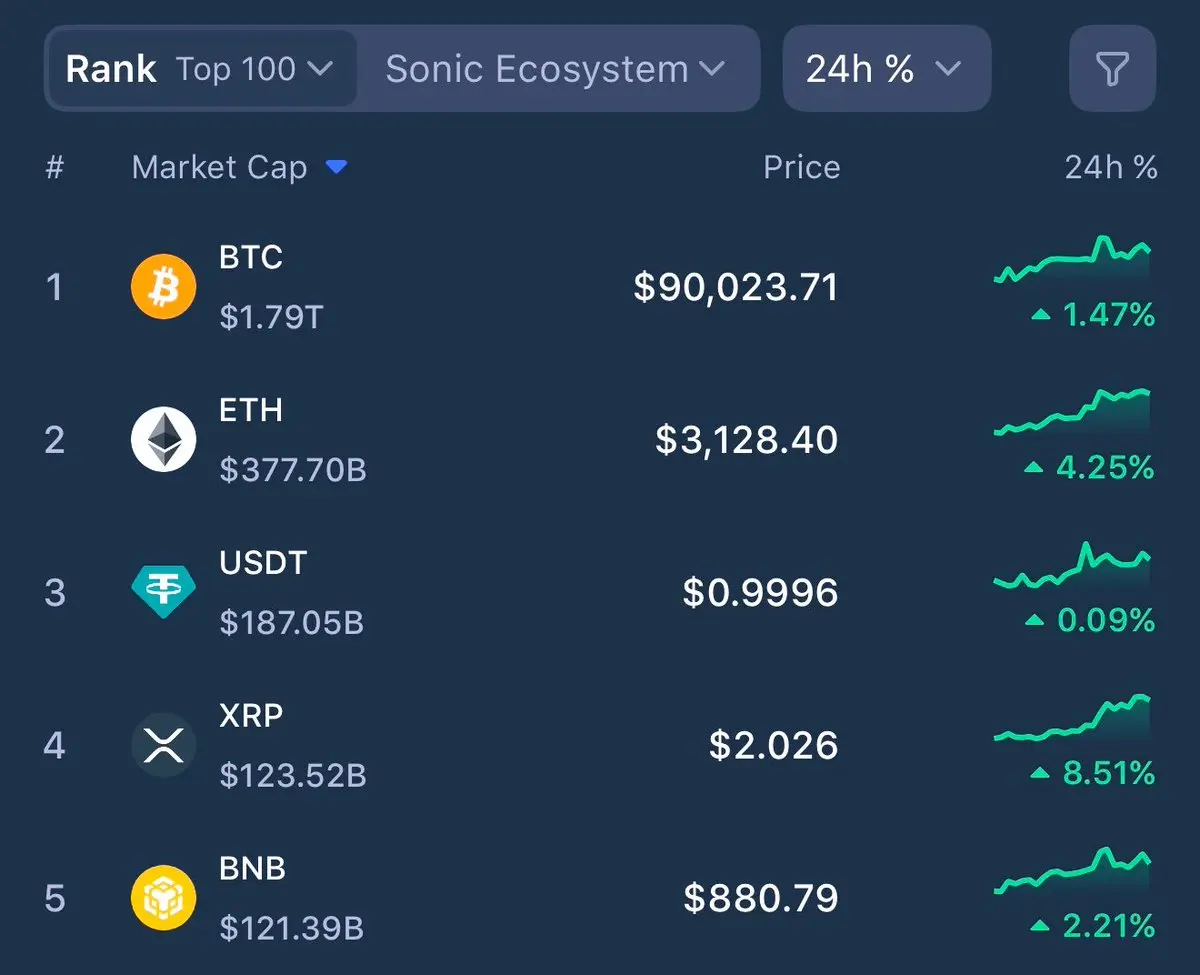This screenshot has width=1200, height=975.
Task: Click the Bitcoin coin logo icon
Action: [x=163, y=288]
